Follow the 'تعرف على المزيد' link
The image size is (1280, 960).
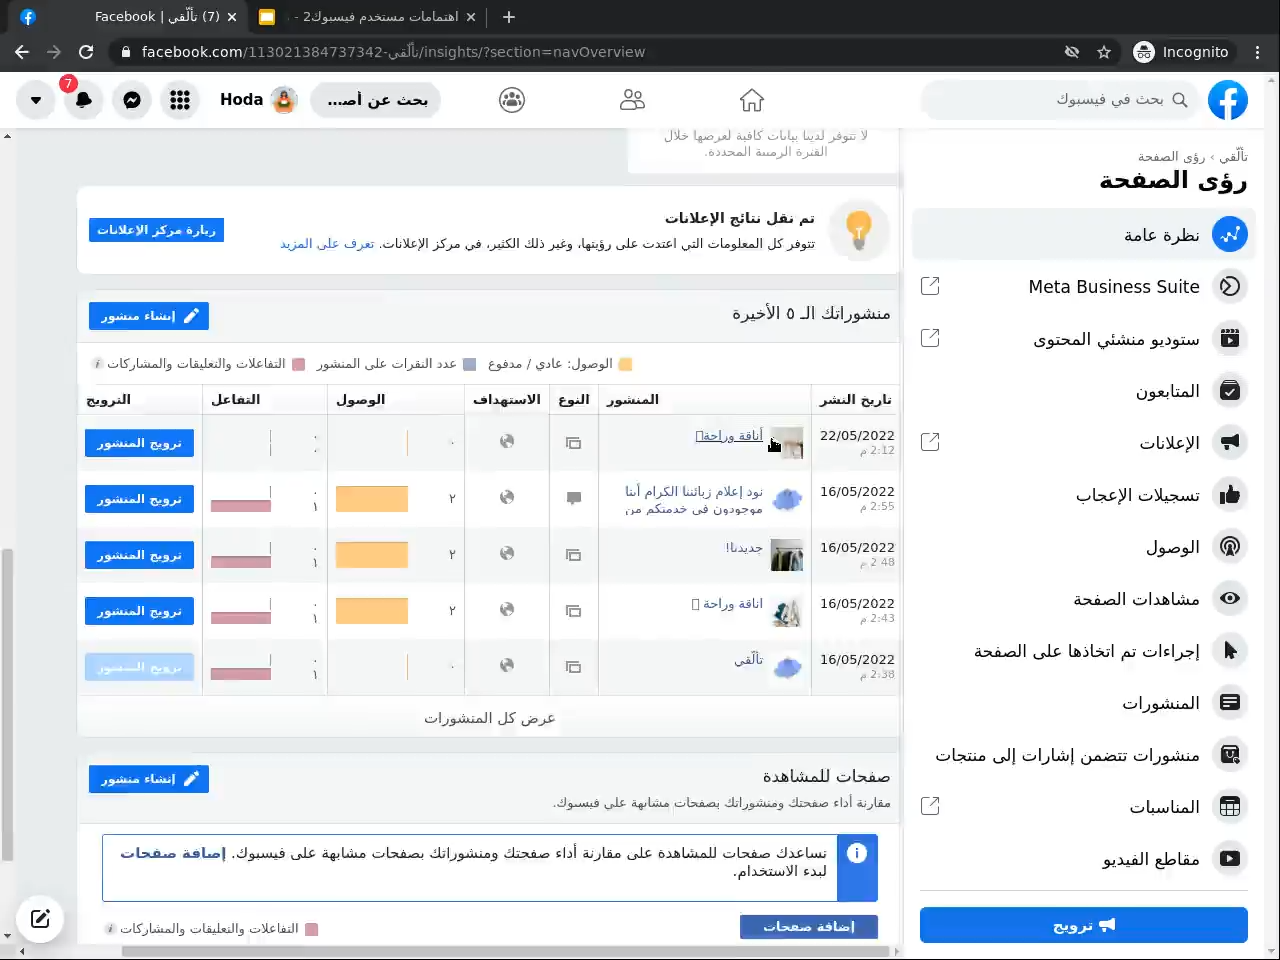(x=327, y=244)
